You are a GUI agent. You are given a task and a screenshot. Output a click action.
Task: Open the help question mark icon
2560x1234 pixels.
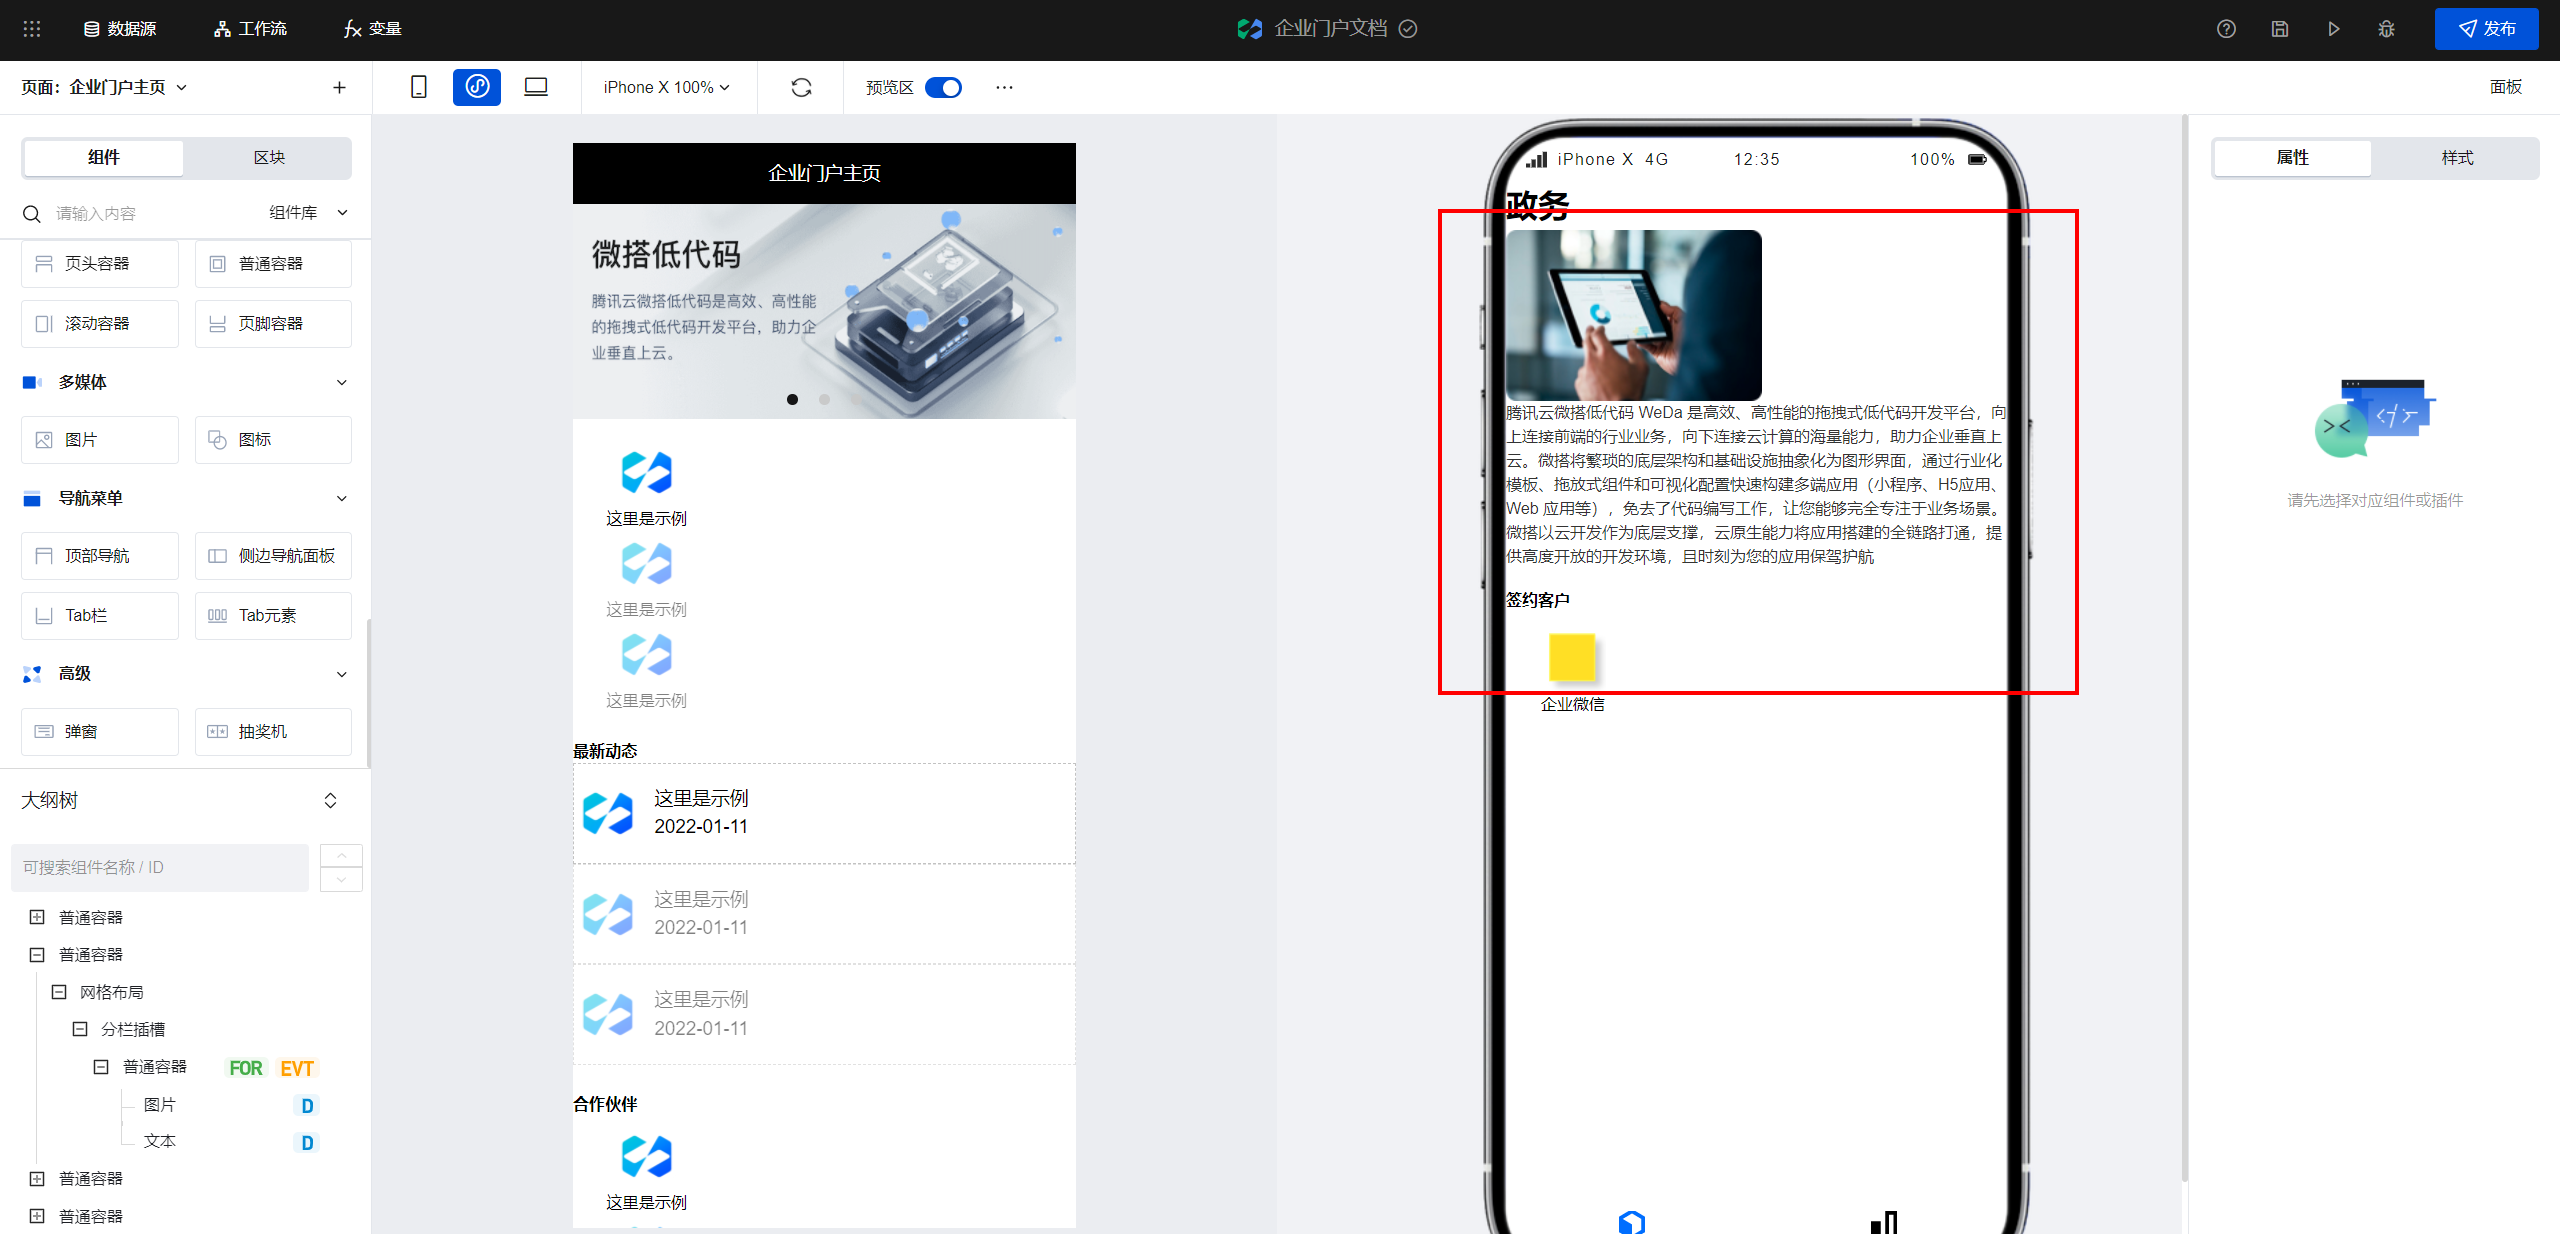[2226, 29]
